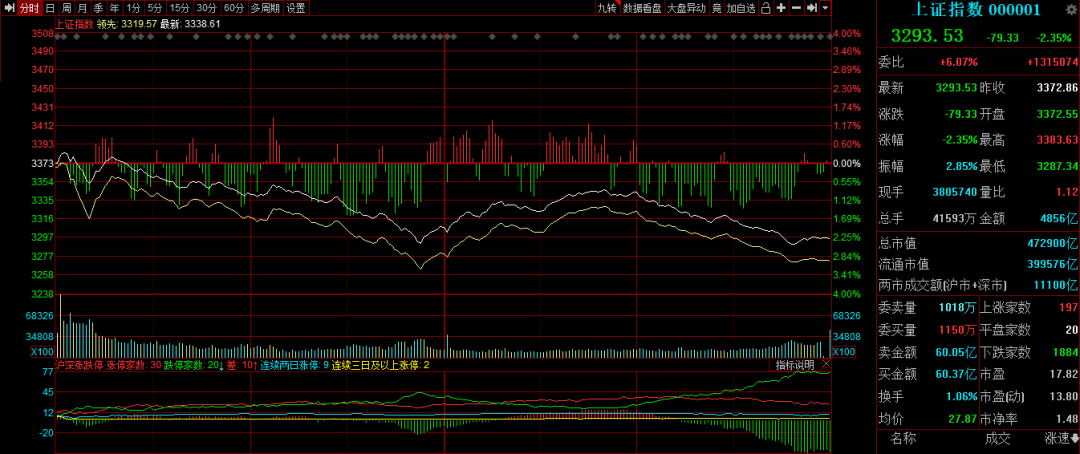Click the 名称 column header
Viewport: 1080px width, 454px height.
[x=904, y=437]
